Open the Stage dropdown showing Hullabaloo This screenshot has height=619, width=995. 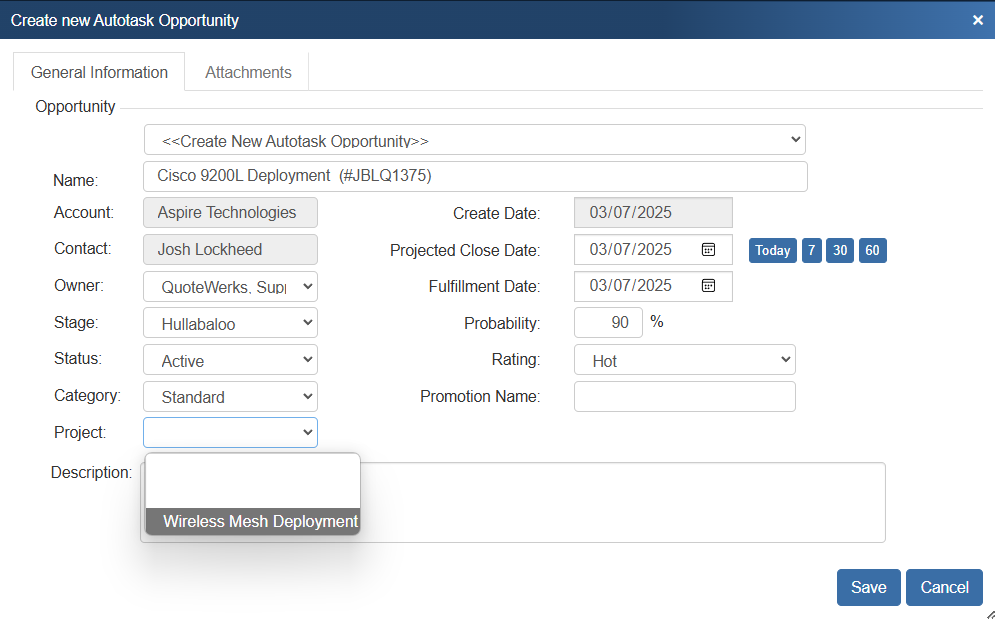[x=230, y=323]
